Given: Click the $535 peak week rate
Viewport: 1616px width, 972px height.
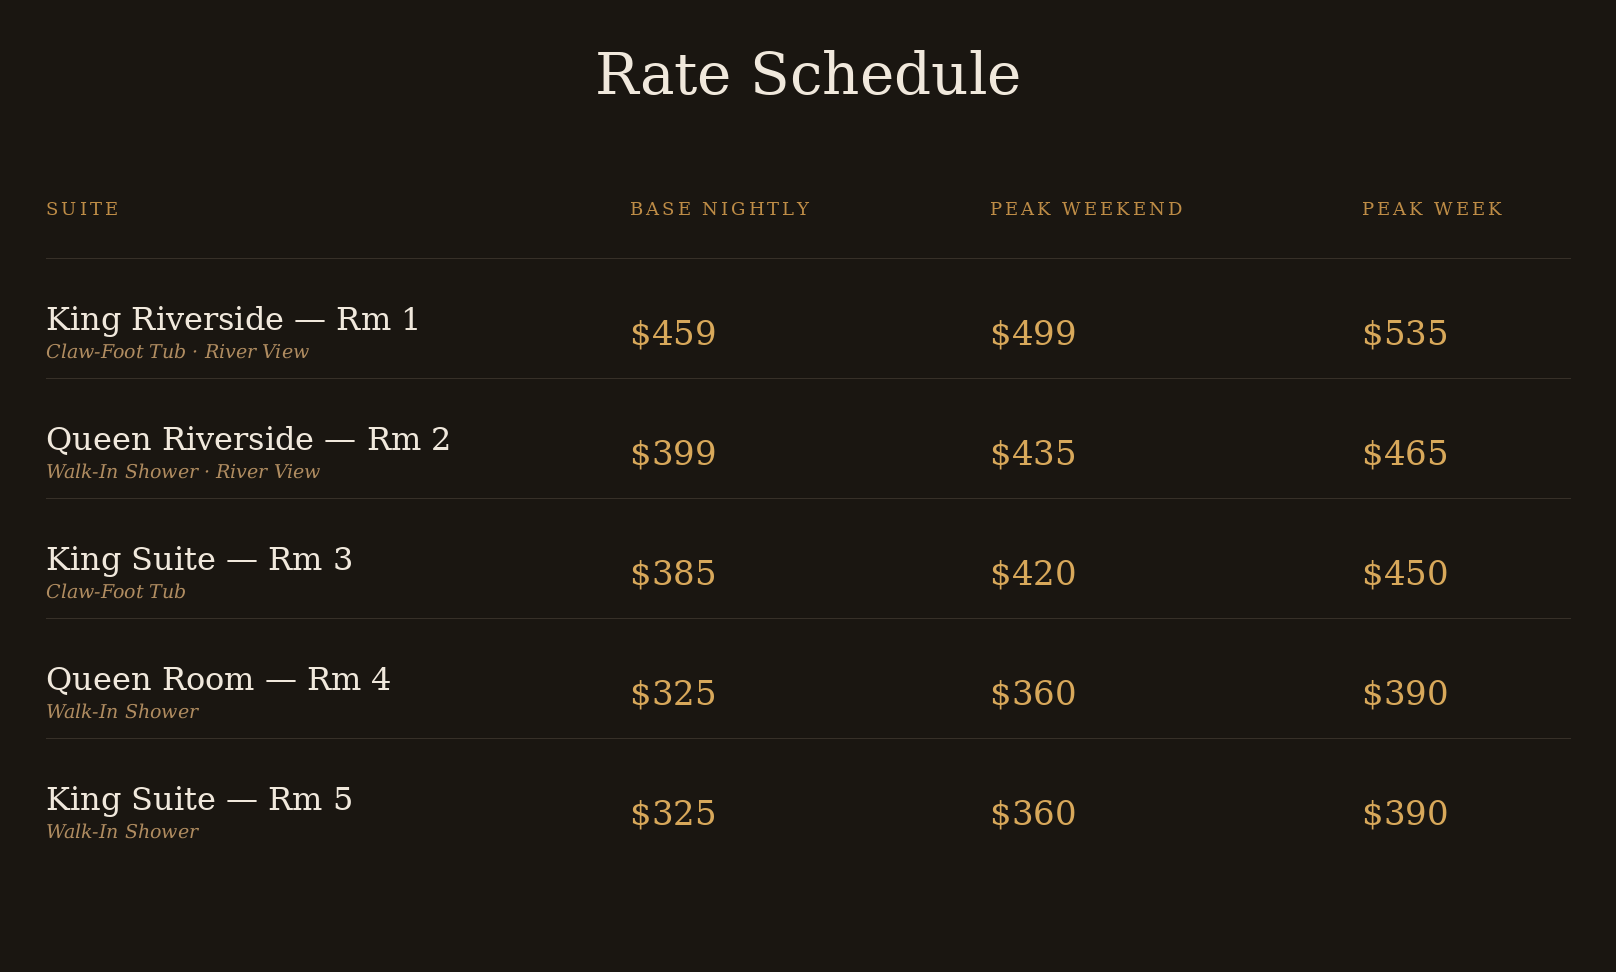Looking at the screenshot, I should [x=1405, y=333].
